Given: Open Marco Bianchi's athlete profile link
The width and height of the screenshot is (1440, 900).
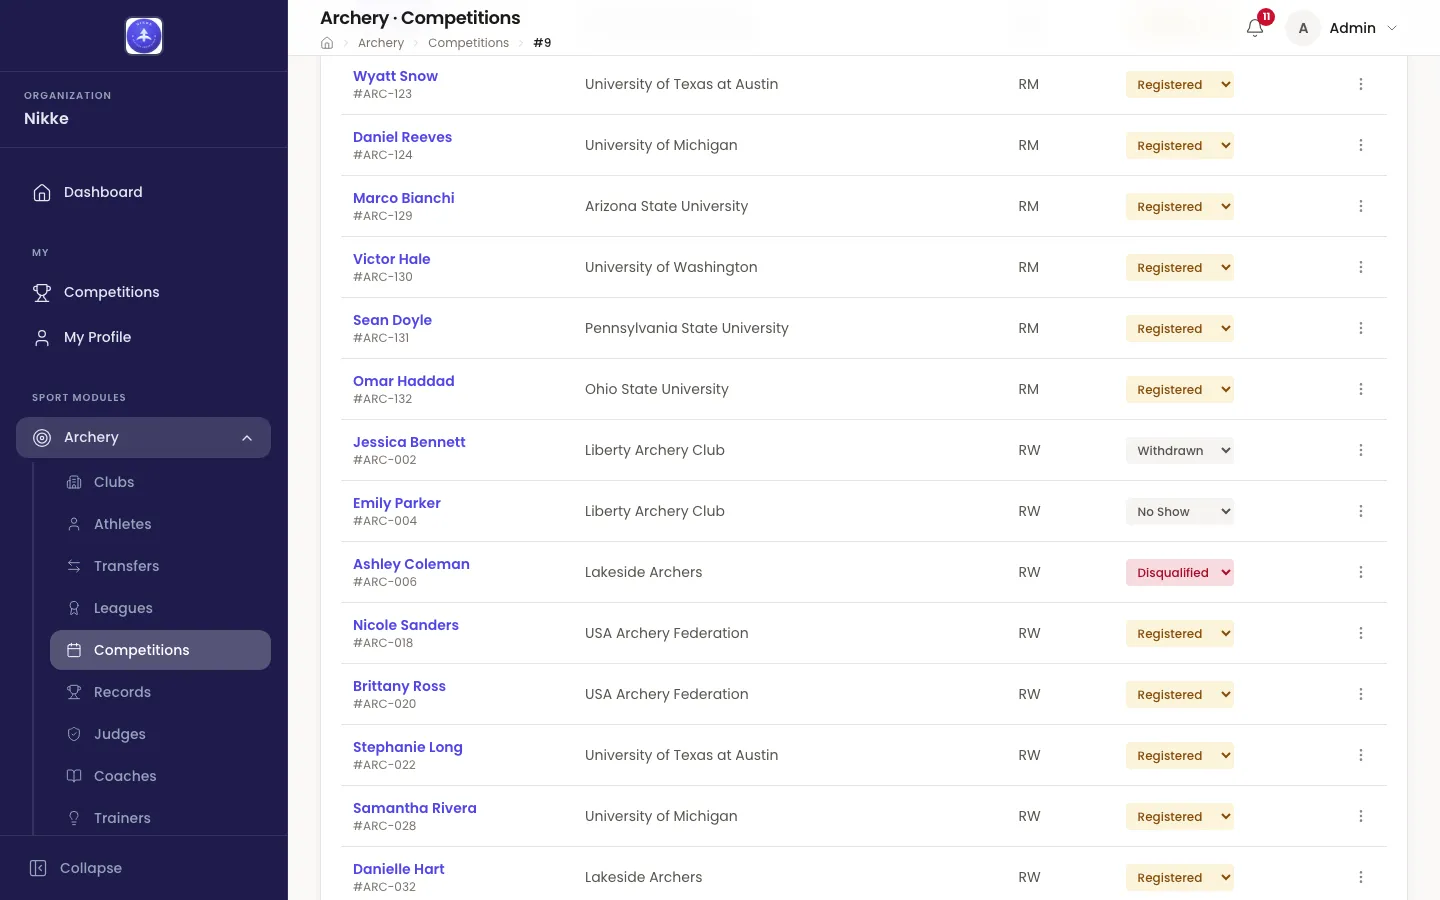Looking at the screenshot, I should point(403,198).
